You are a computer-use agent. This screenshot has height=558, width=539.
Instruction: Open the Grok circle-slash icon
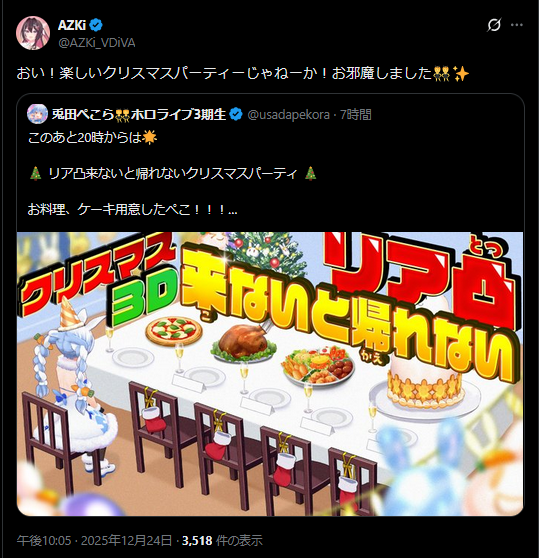494,25
